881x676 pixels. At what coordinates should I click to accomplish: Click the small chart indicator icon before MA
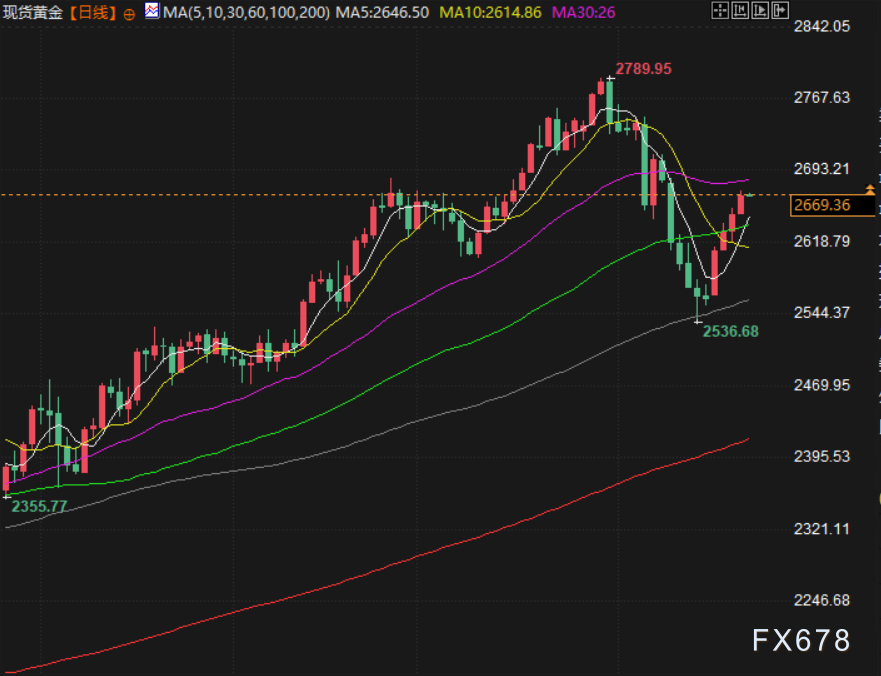pos(151,12)
